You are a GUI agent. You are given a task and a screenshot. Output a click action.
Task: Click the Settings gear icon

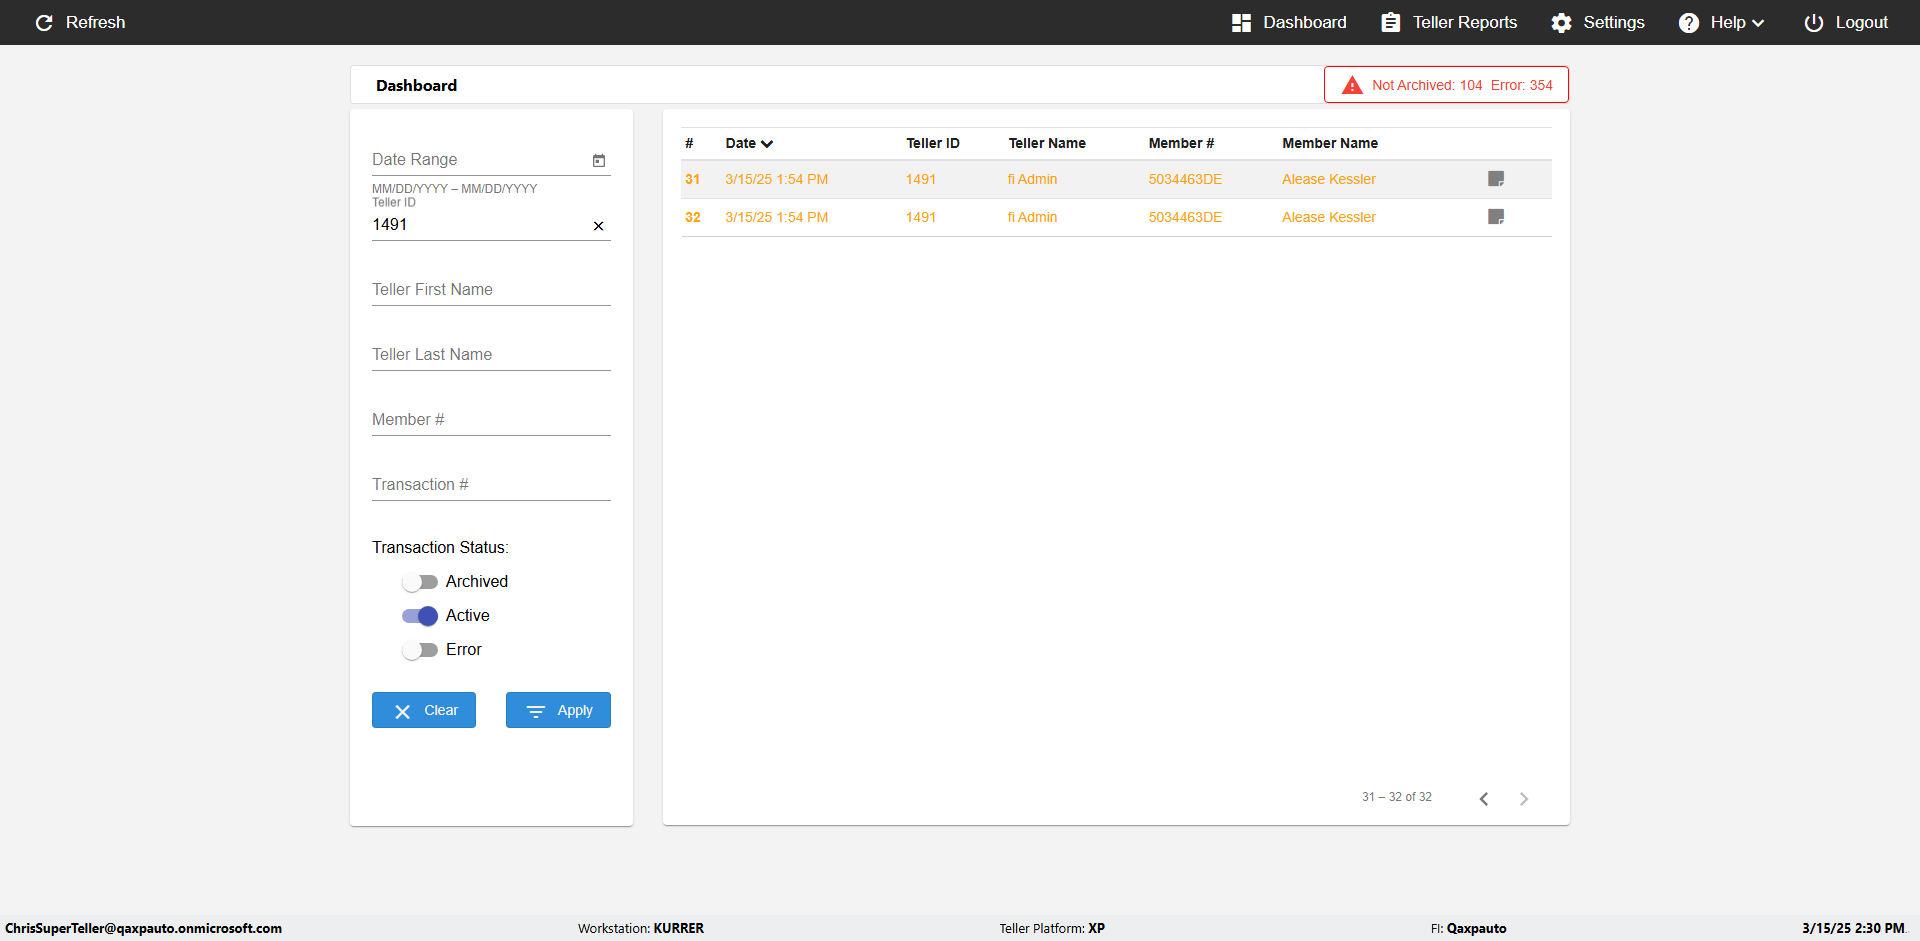click(x=1561, y=22)
